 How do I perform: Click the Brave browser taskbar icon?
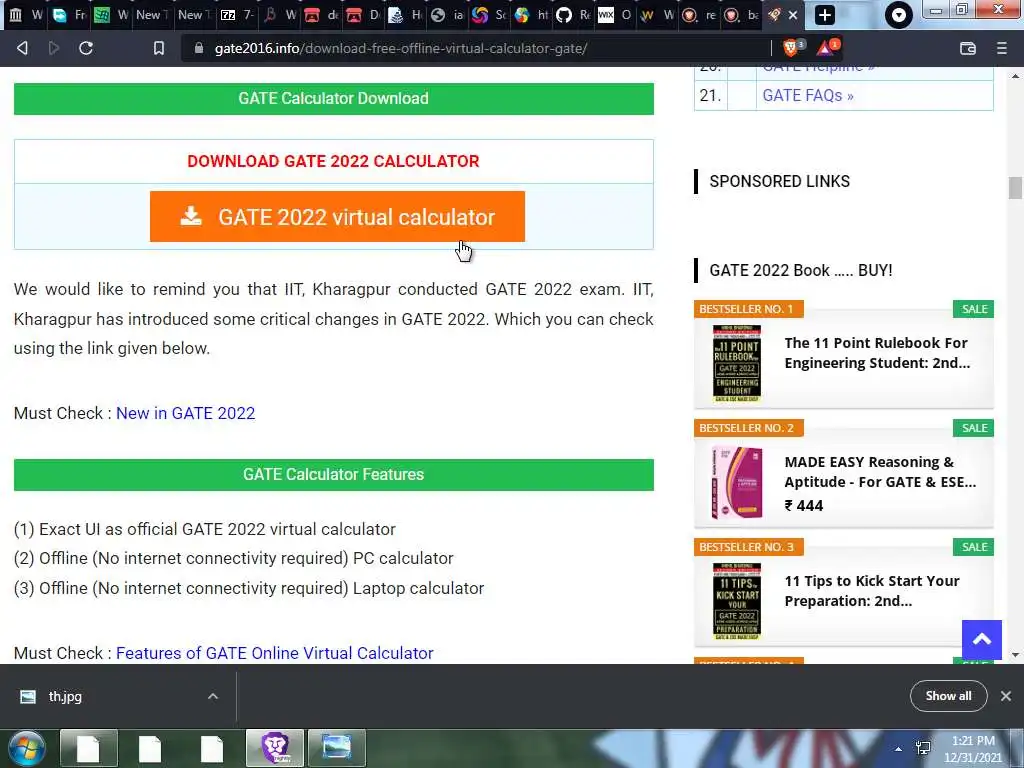coord(275,748)
